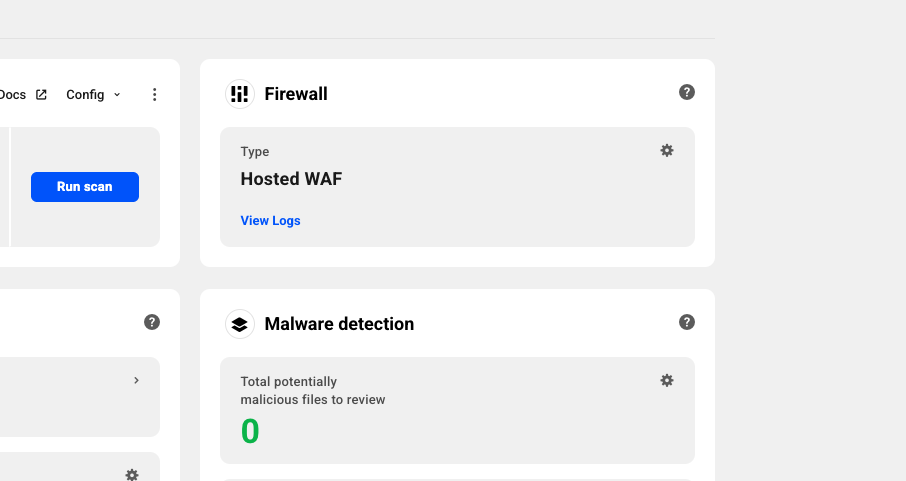Click the gear icon at the bottom left

pos(132,475)
